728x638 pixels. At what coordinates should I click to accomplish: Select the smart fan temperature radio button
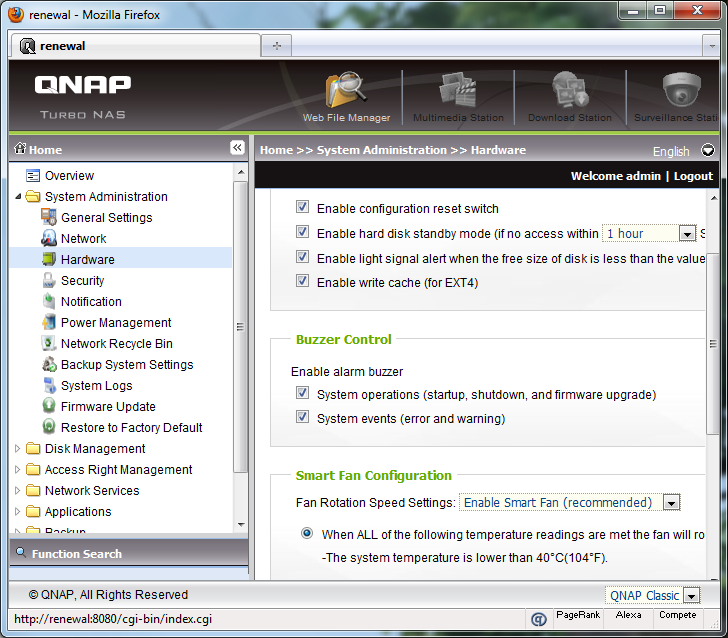307,534
